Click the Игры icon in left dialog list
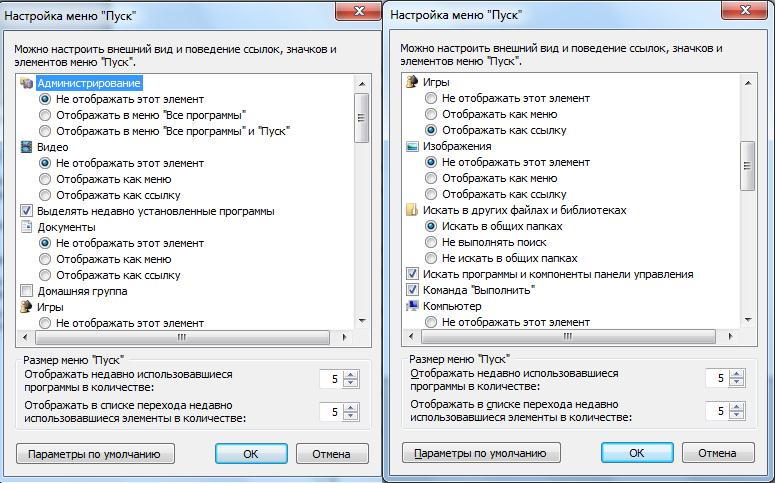The width and height of the screenshot is (776, 483). click(x=26, y=307)
